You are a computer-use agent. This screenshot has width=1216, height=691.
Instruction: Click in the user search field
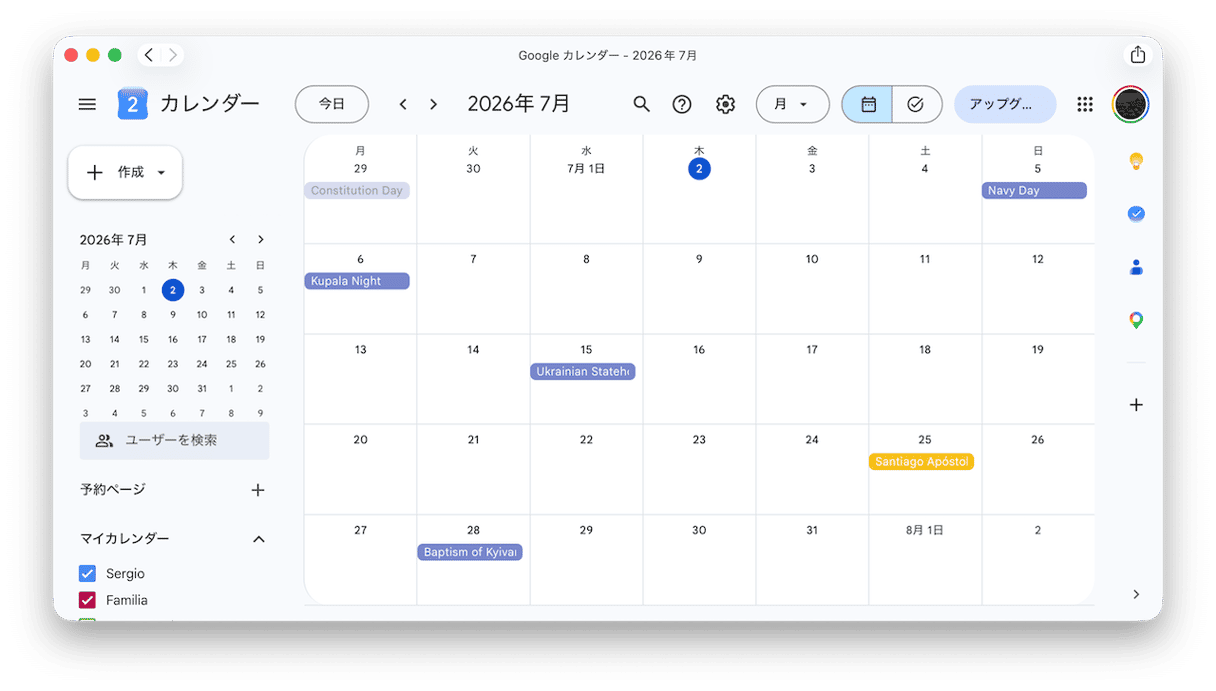[174, 440]
